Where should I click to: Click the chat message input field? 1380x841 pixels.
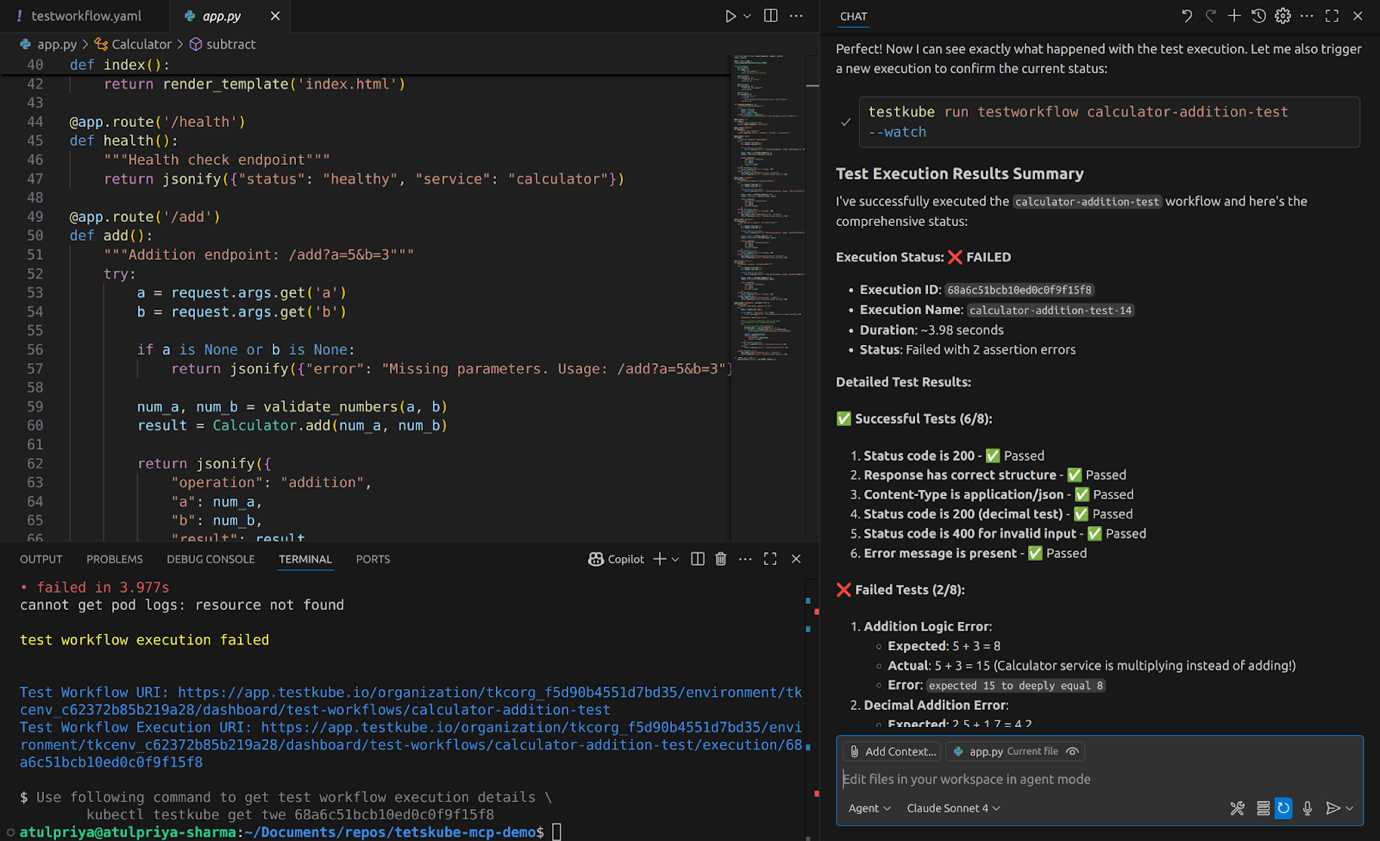1098,779
